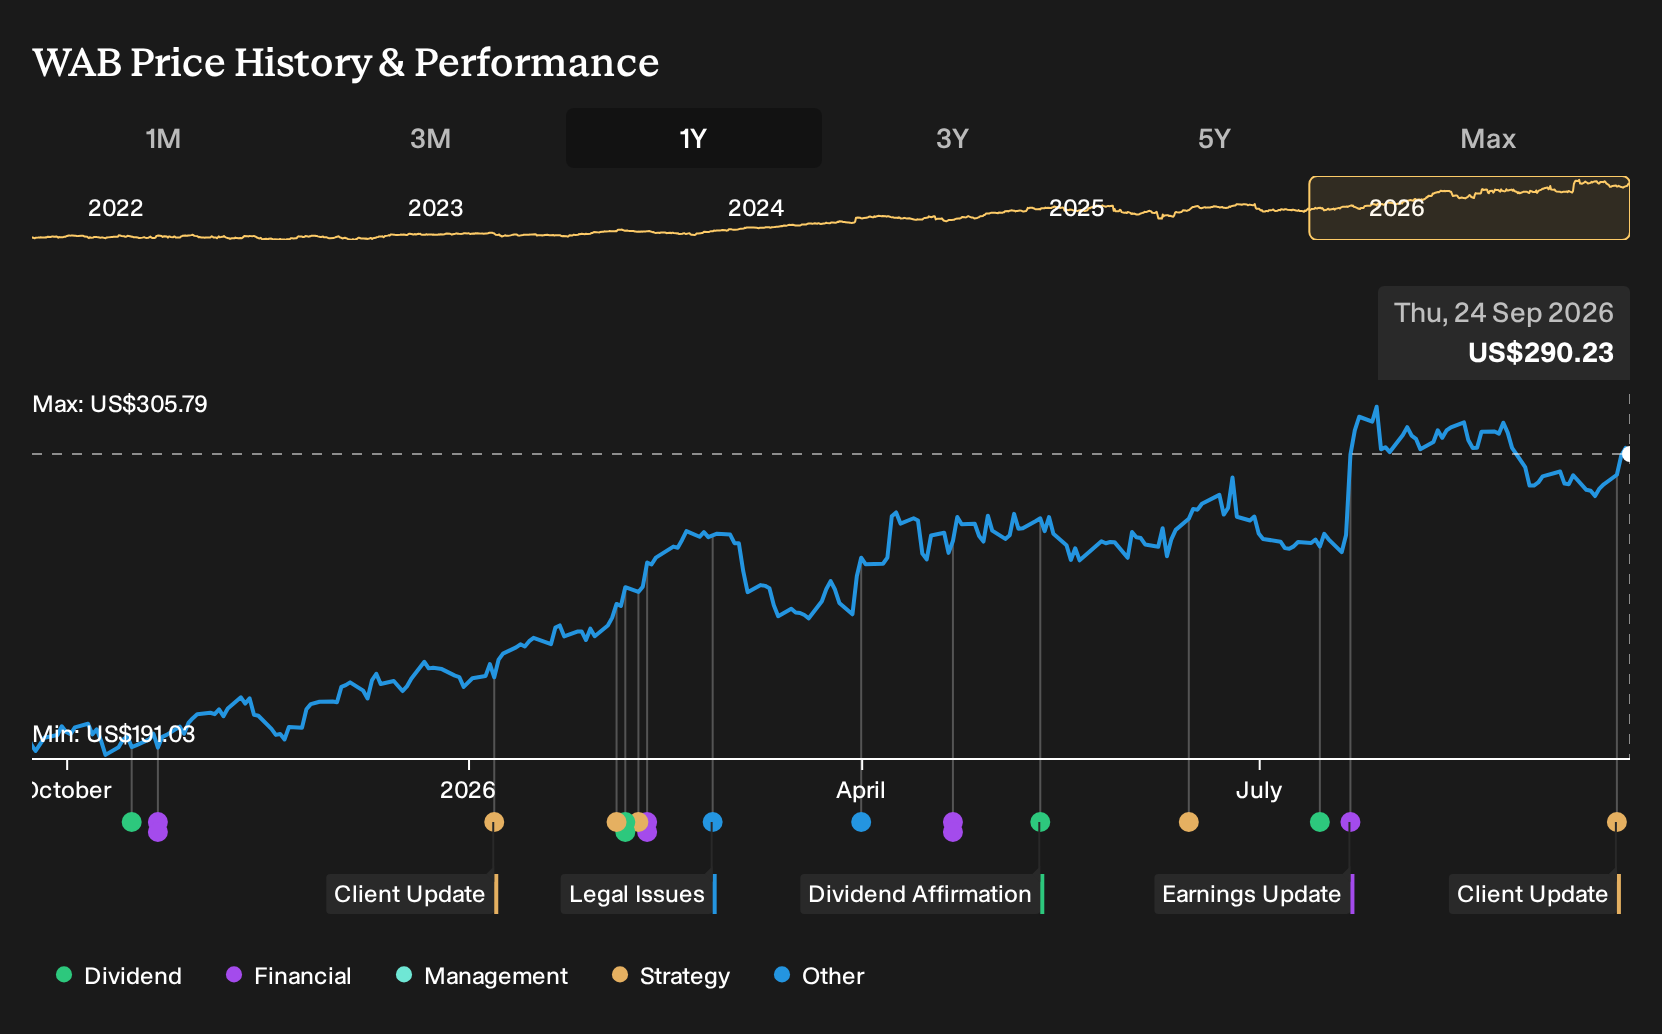The width and height of the screenshot is (1662, 1034).
Task: Click the 2022 label in overview chart
Action: click(116, 208)
